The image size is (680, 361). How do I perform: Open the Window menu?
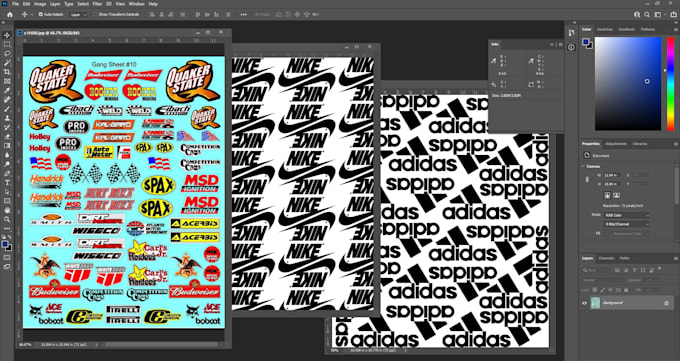[x=137, y=4]
